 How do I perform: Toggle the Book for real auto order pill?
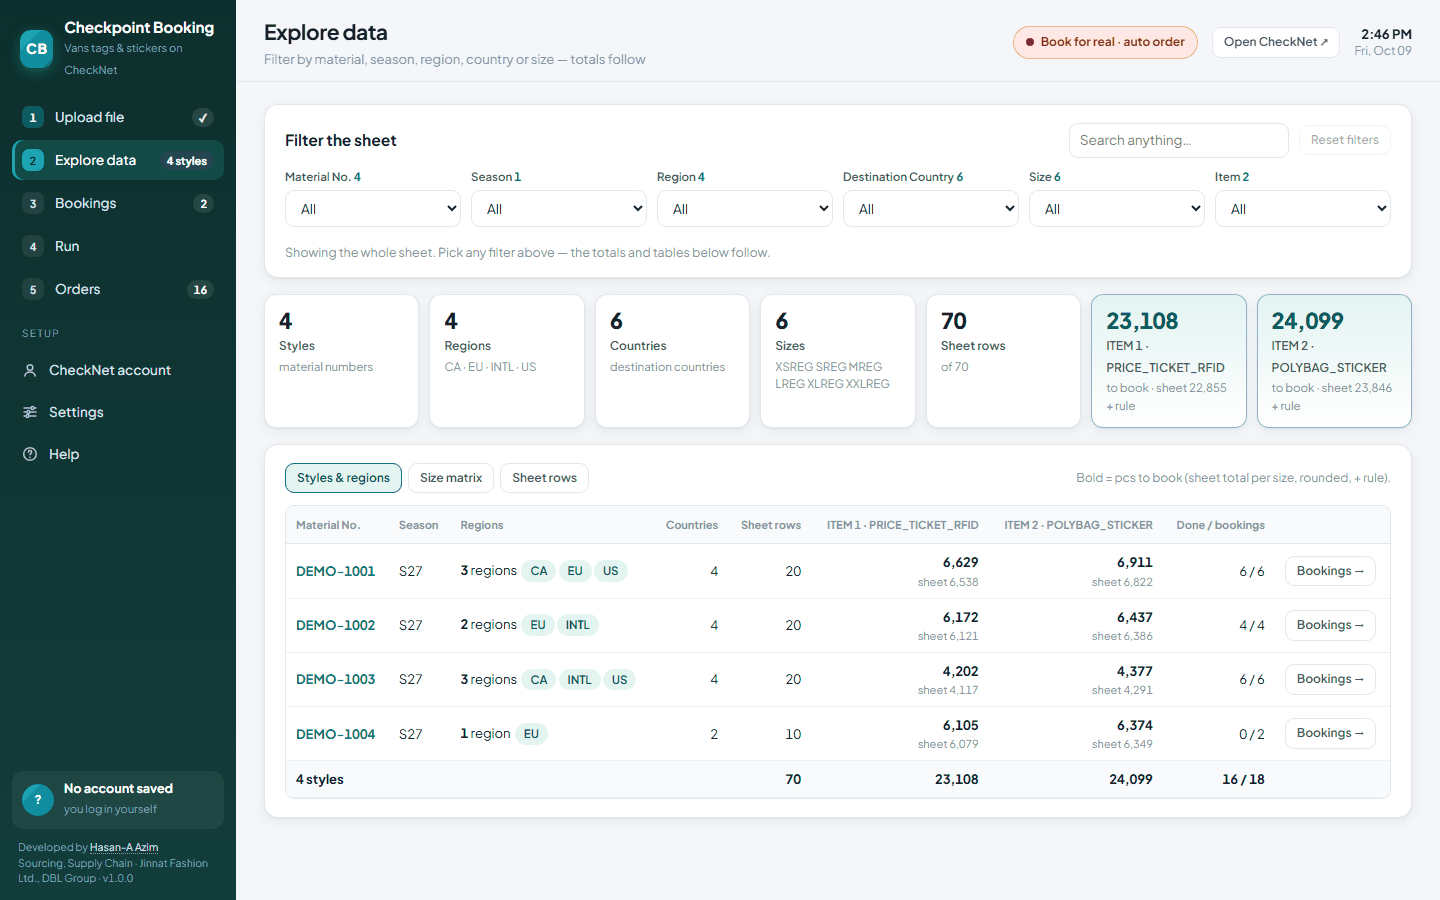point(1105,42)
